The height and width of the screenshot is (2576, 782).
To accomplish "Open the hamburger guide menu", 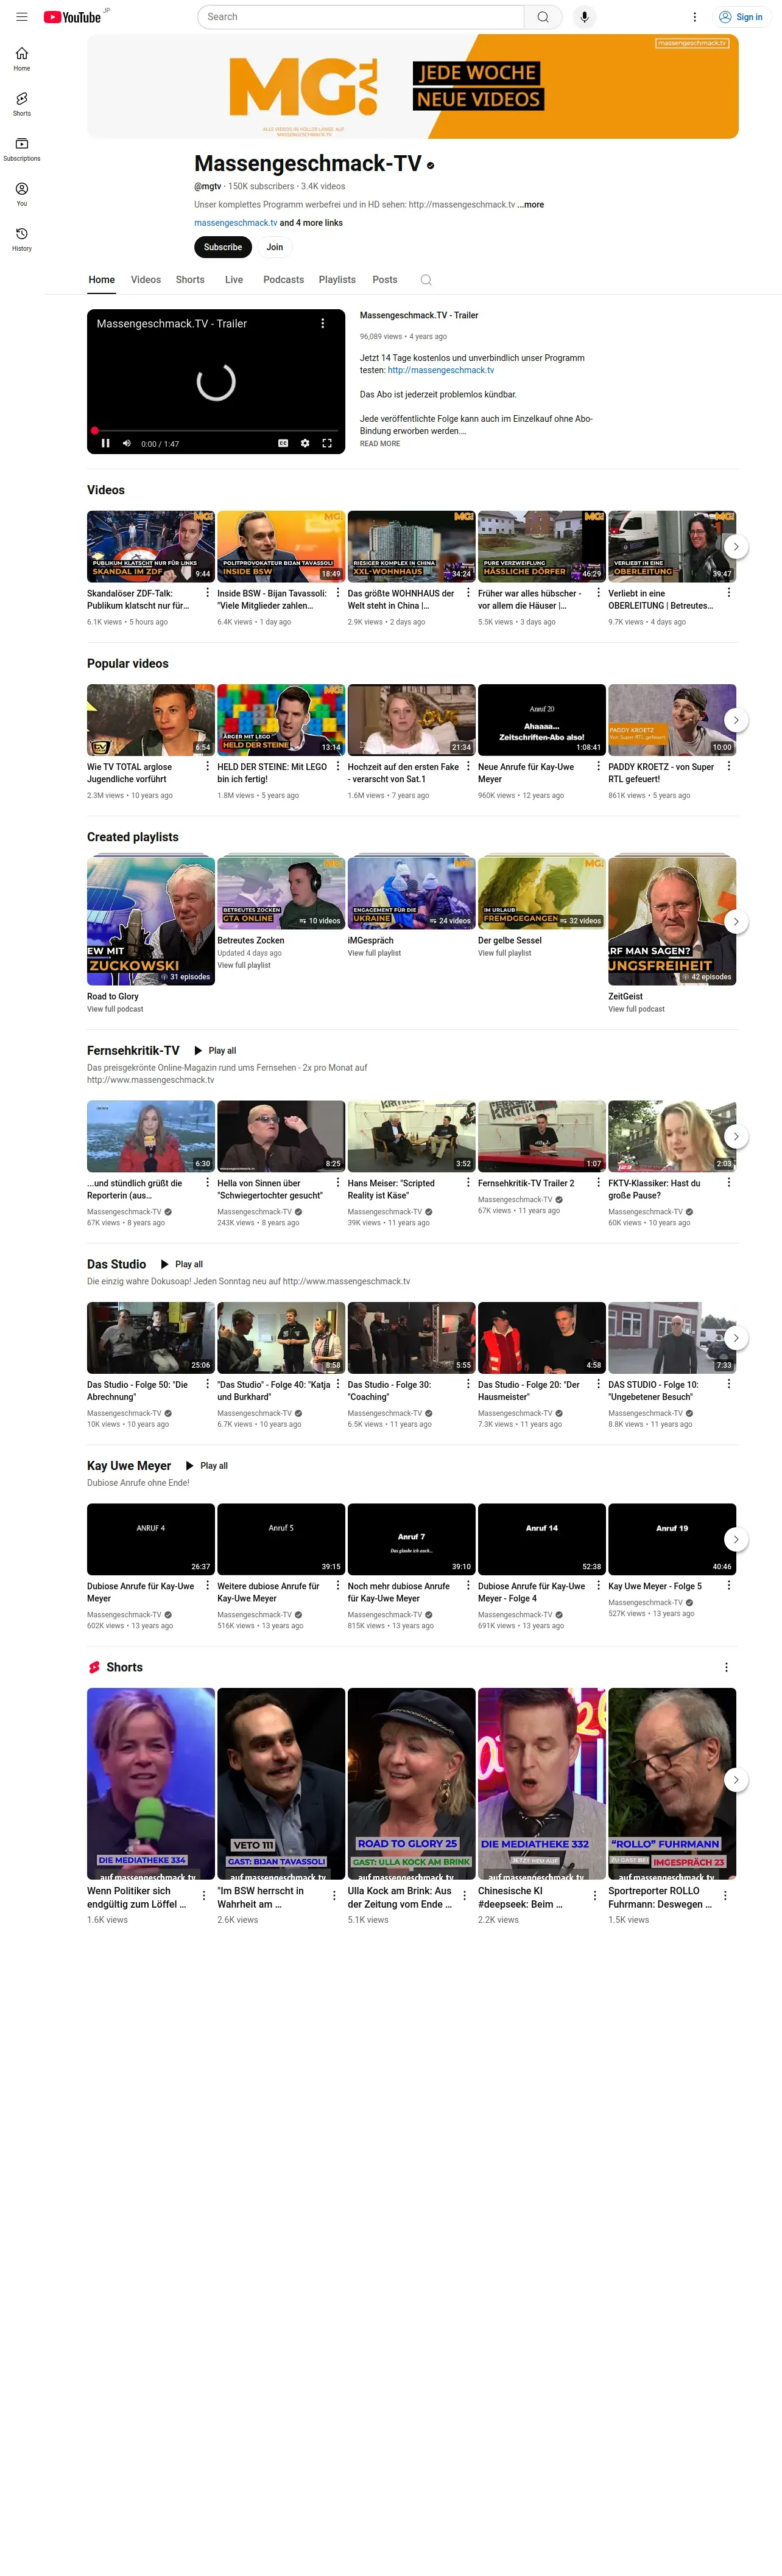I will (22, 17).
